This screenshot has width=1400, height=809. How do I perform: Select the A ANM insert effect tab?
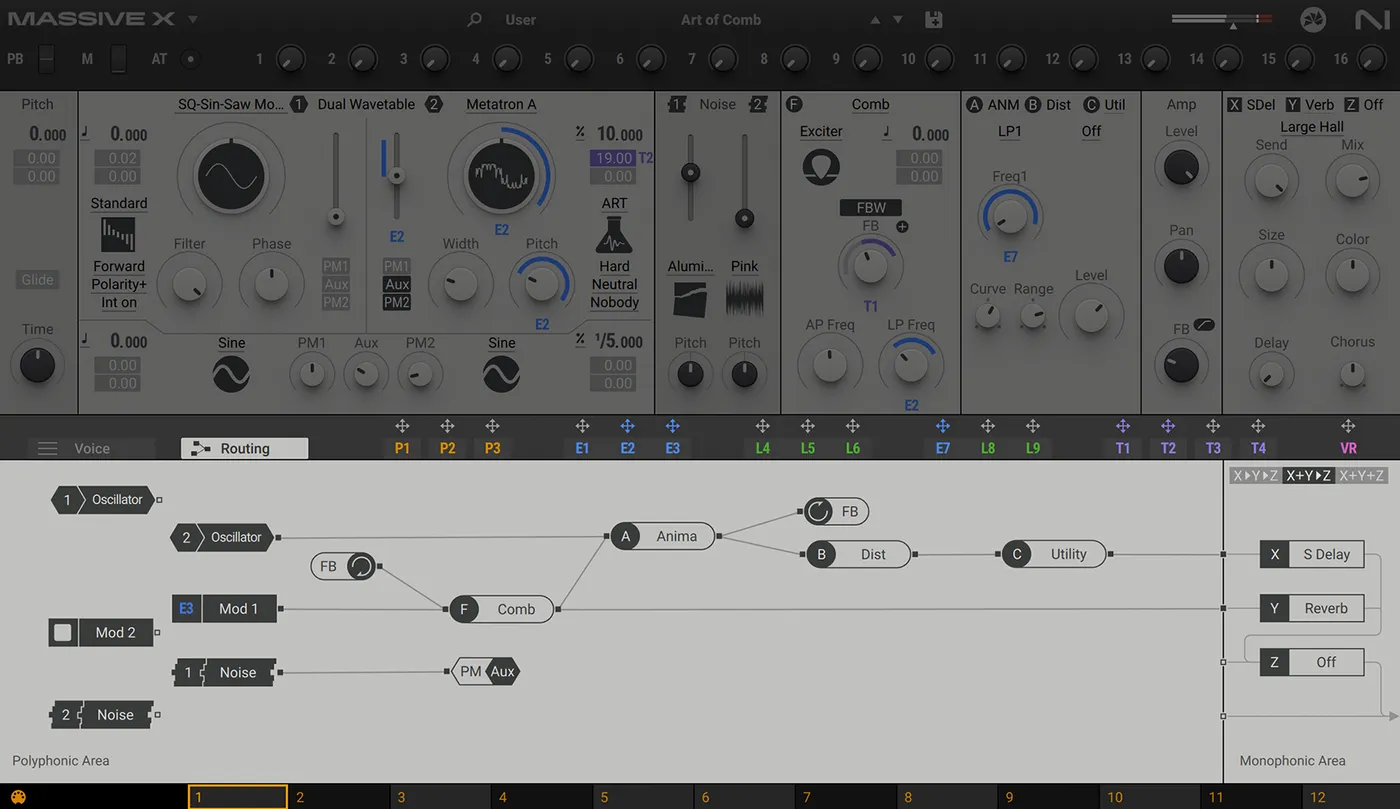coord(993,104)
